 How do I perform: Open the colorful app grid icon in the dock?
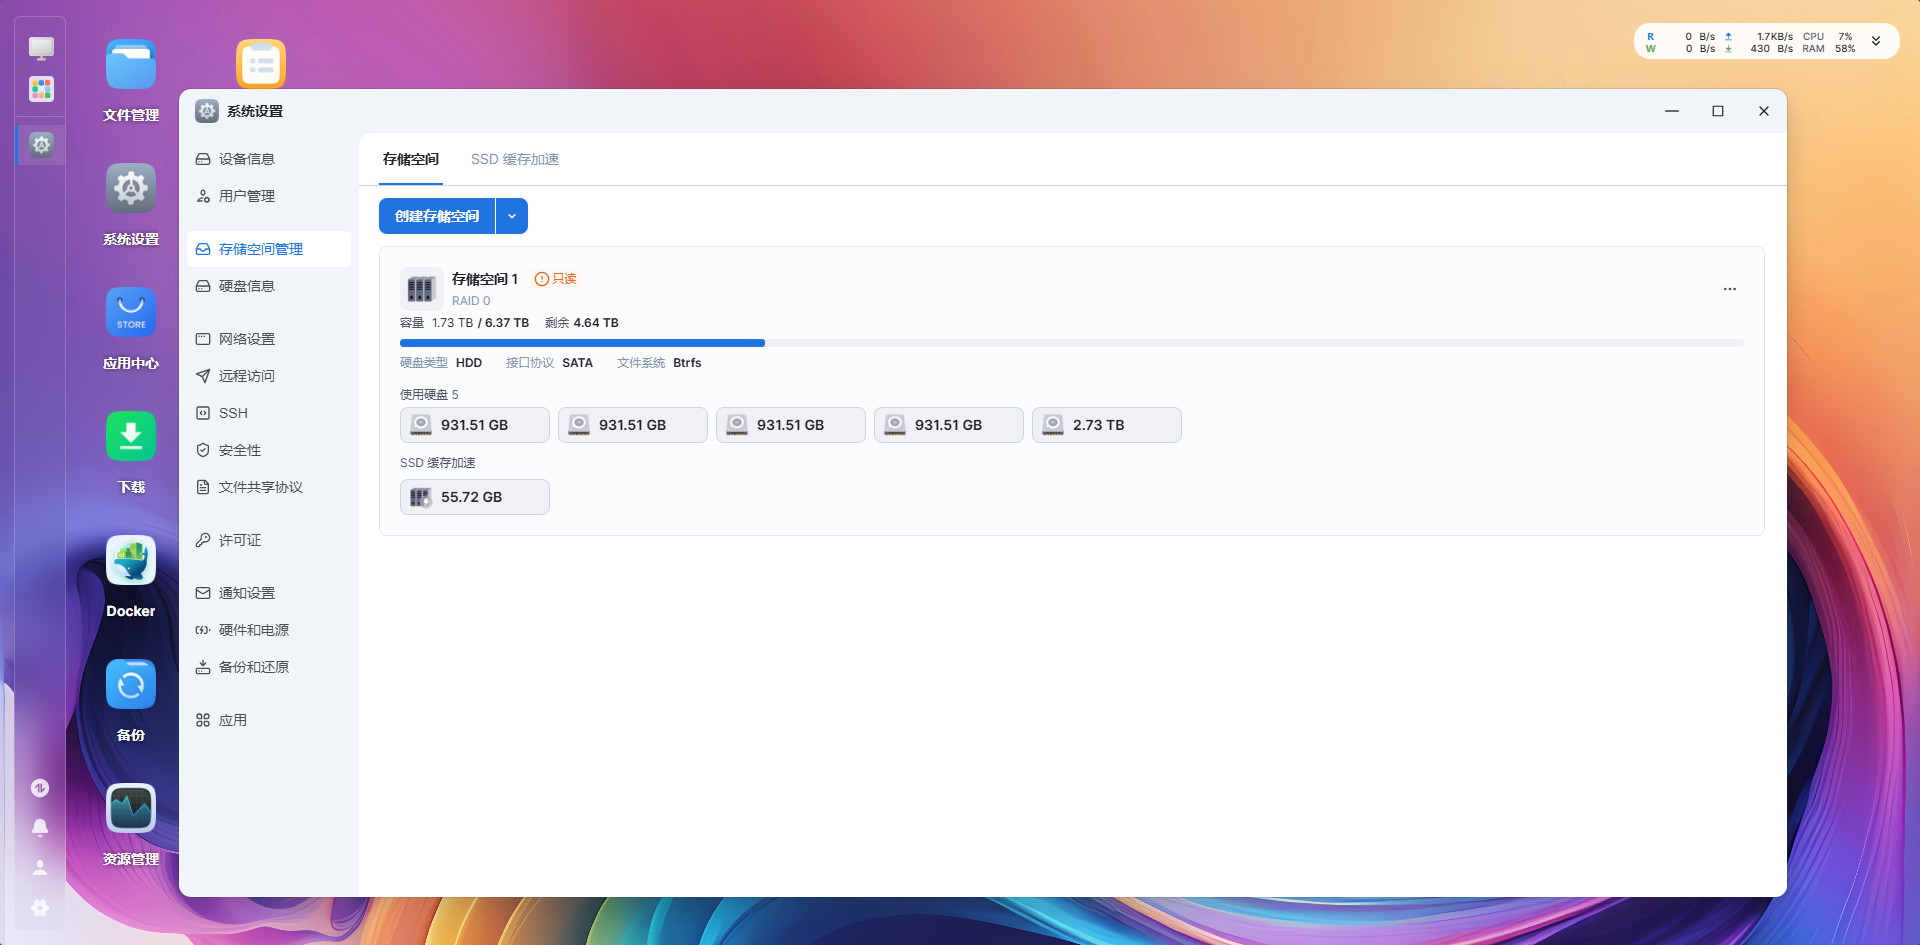[41, 89]
